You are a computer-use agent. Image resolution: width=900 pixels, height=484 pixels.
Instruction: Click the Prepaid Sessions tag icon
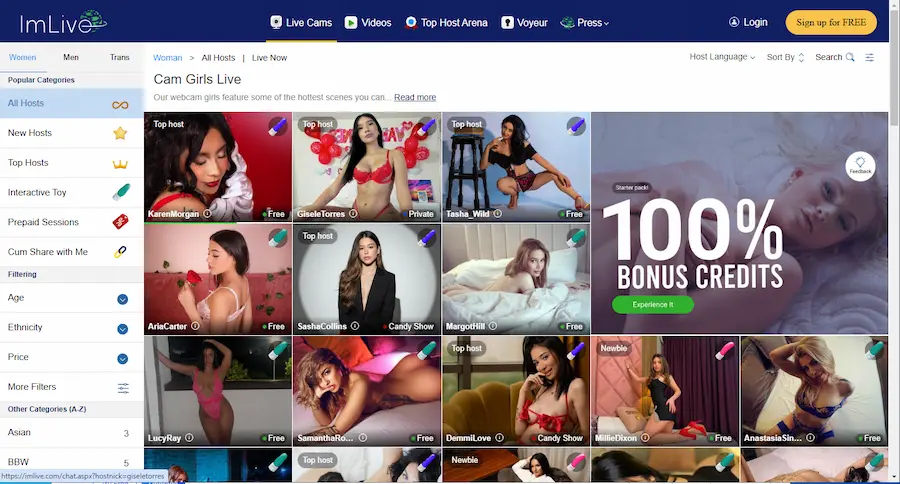point(121,222)
